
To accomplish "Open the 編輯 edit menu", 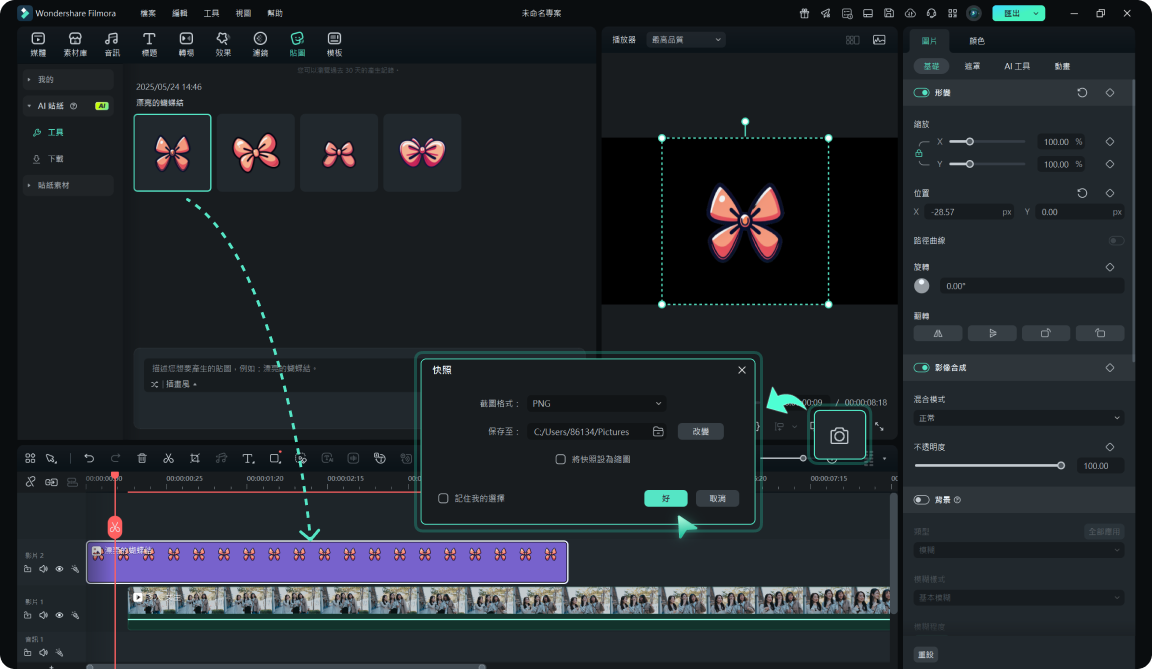I will point(179,13).
